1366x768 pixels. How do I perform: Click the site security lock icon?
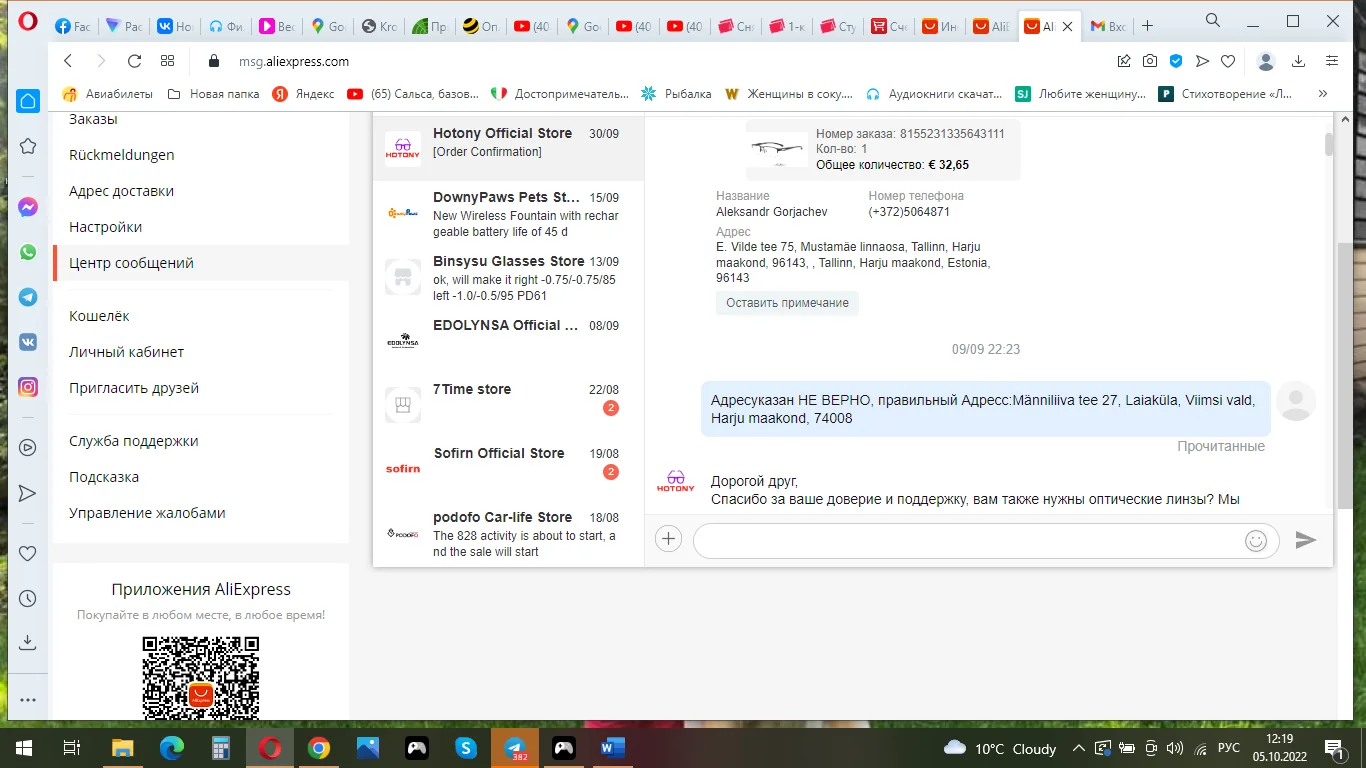pyautogui.click(x=213, y=61)
